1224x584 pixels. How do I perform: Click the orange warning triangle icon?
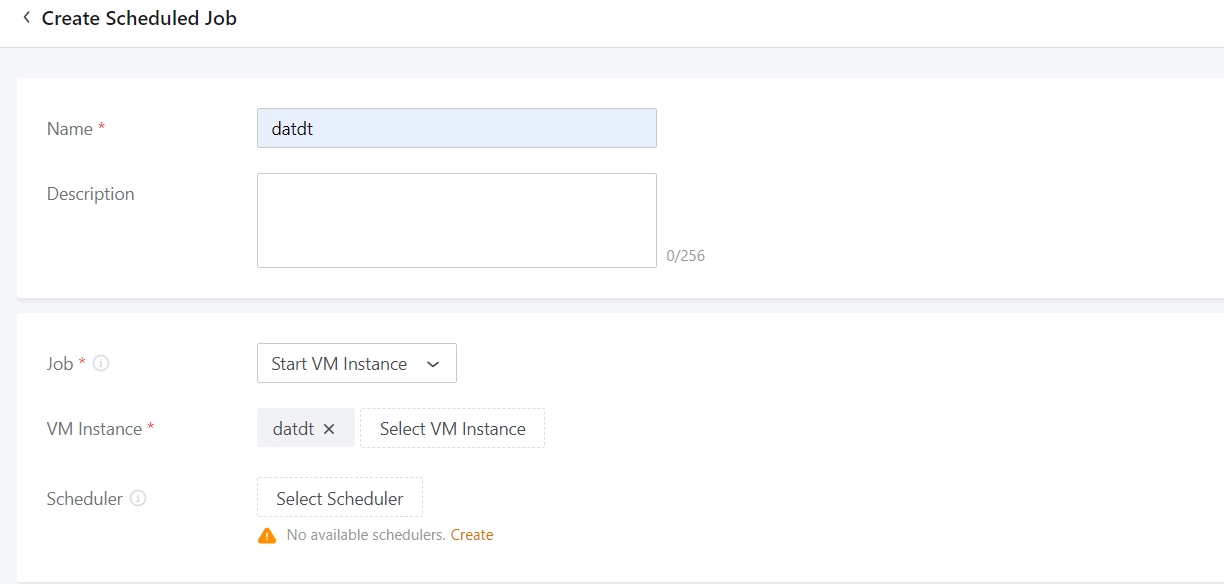point(267,536)
